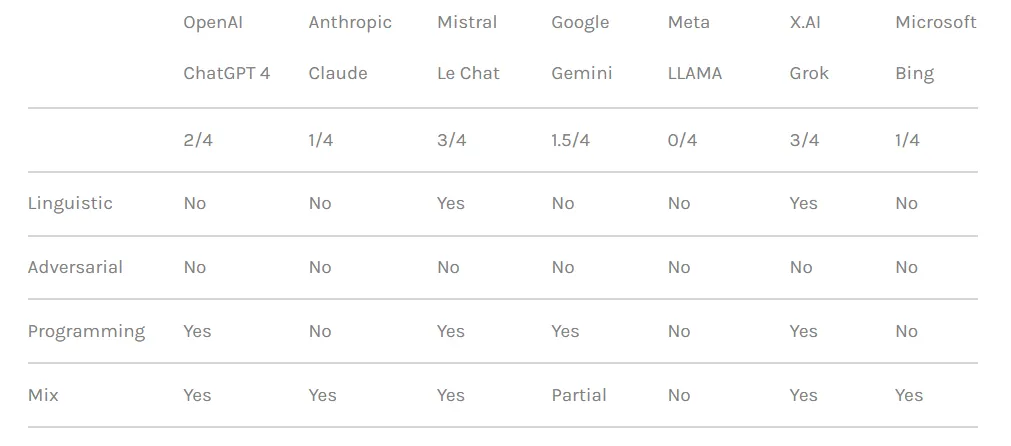Click the X.AI column header
This screenshot has width=1011, height=446.
(805, 22)
